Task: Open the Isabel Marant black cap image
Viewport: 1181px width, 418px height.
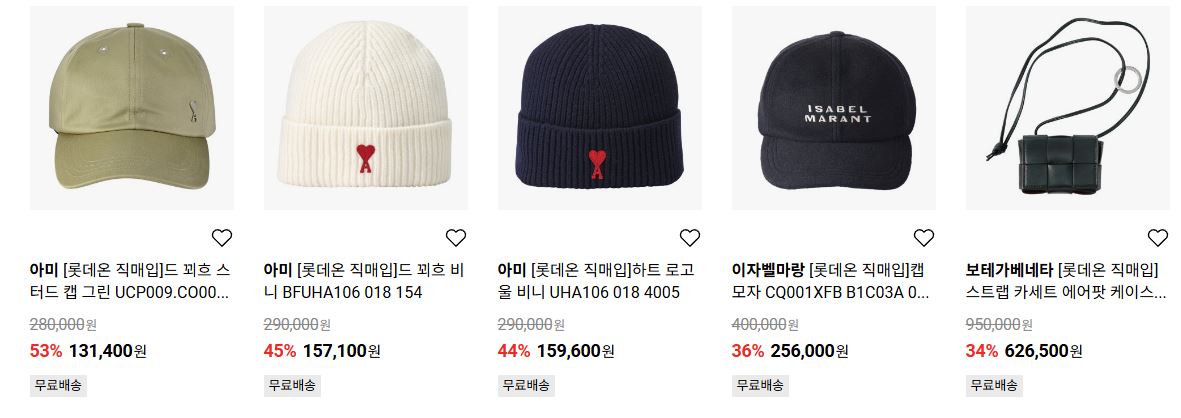Action: tap(834, 108)
